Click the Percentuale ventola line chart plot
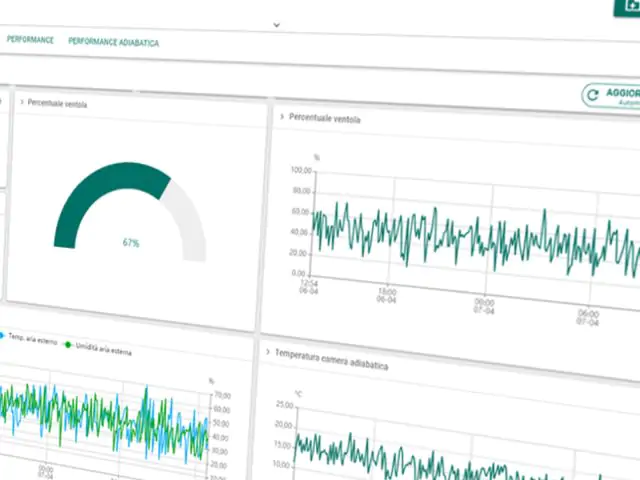This screenshot has width=640, height=480. tap(470, 240)
